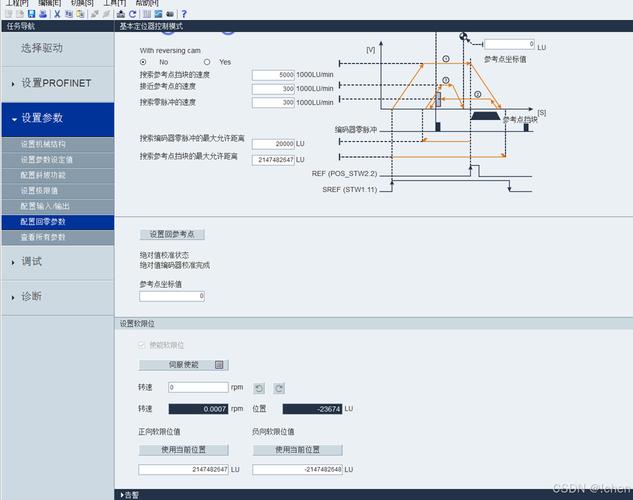633x500 pixels.
Task: Click the Copy toolbar icon
Action: pyautogui.click(x=69, y=14)
